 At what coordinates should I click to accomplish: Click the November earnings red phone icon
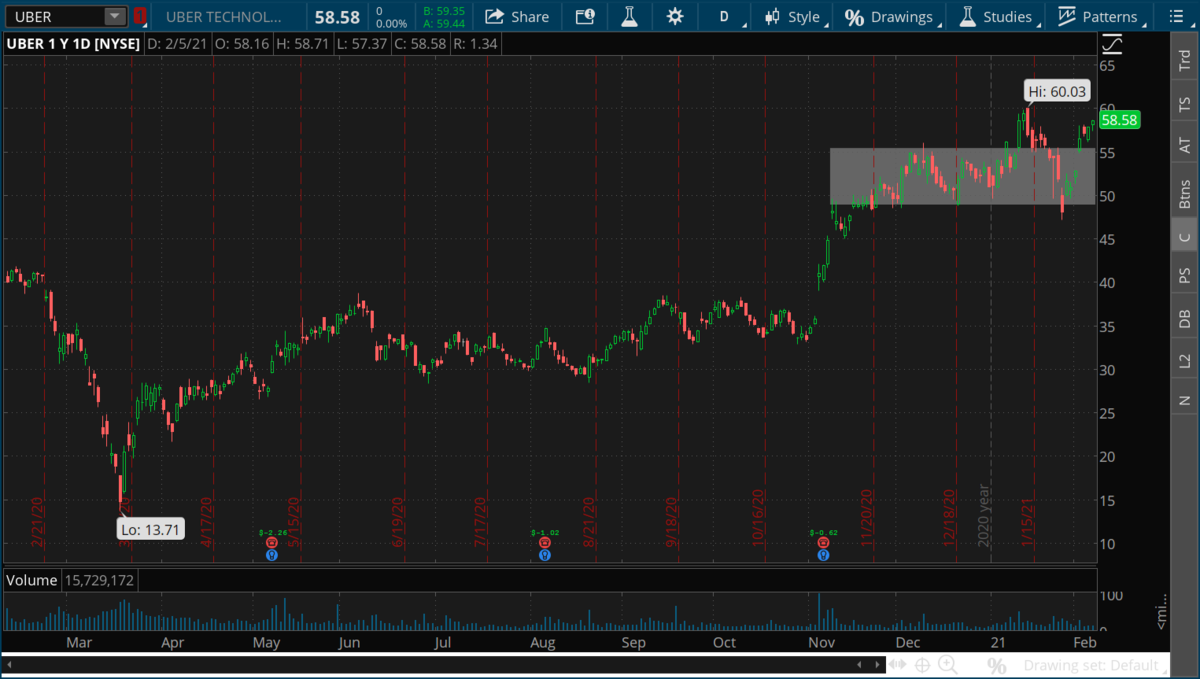pos(823,543)
